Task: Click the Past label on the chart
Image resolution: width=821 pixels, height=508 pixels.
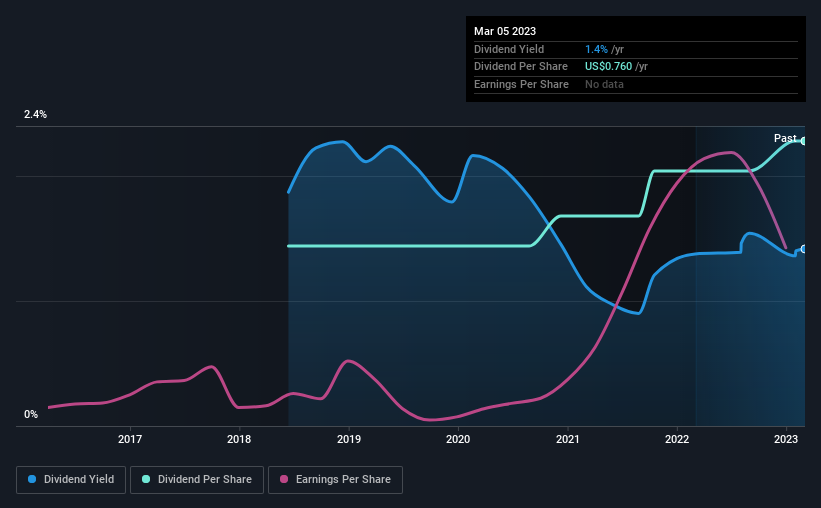Action: coord(785,138)
